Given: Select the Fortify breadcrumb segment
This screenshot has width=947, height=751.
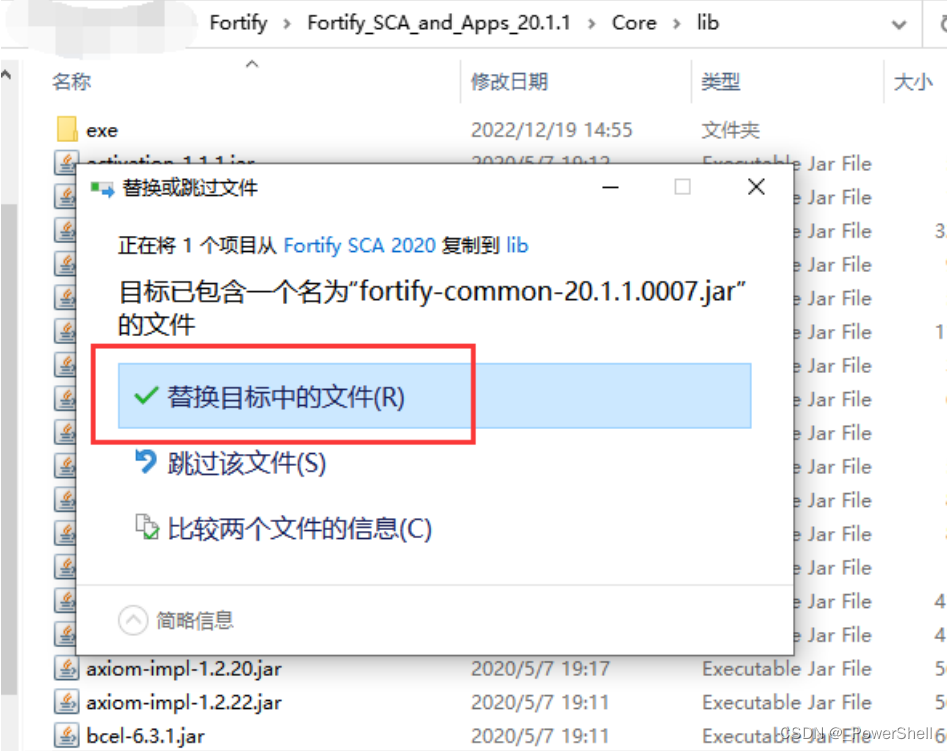Looking at the screenshot, I should coord(238,23).
